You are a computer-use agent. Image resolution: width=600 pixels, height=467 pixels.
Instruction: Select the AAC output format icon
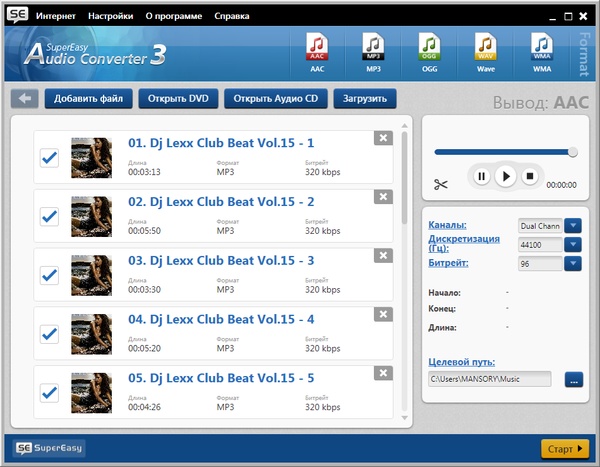click(316, 53)
